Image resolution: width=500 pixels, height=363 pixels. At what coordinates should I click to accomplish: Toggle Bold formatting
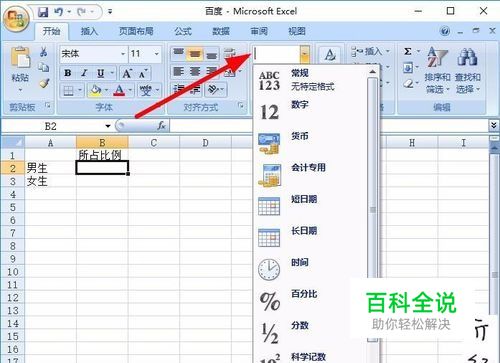68,73
